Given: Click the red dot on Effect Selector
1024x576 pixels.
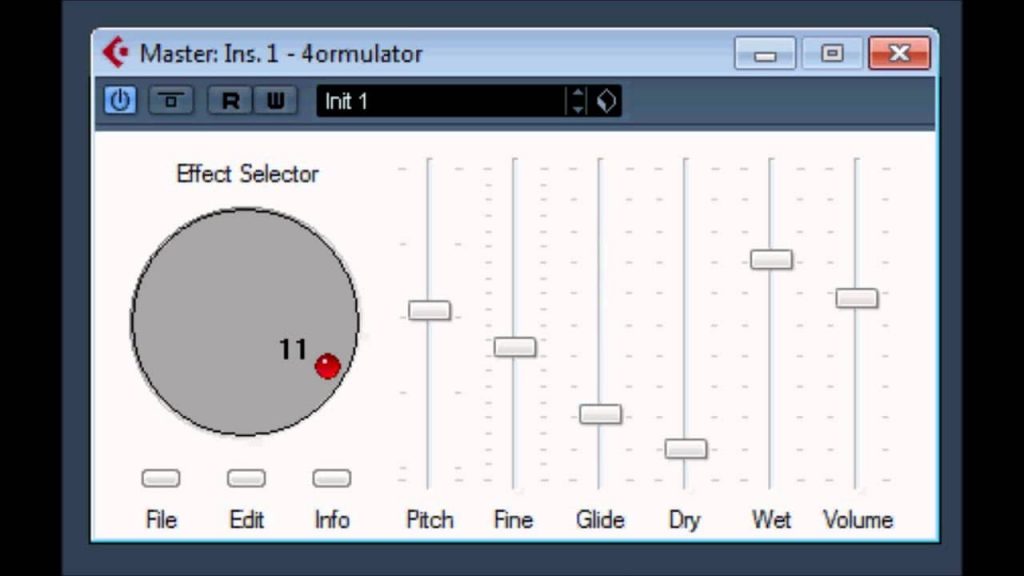Looking at the screenshot, I should pos(327,366).
